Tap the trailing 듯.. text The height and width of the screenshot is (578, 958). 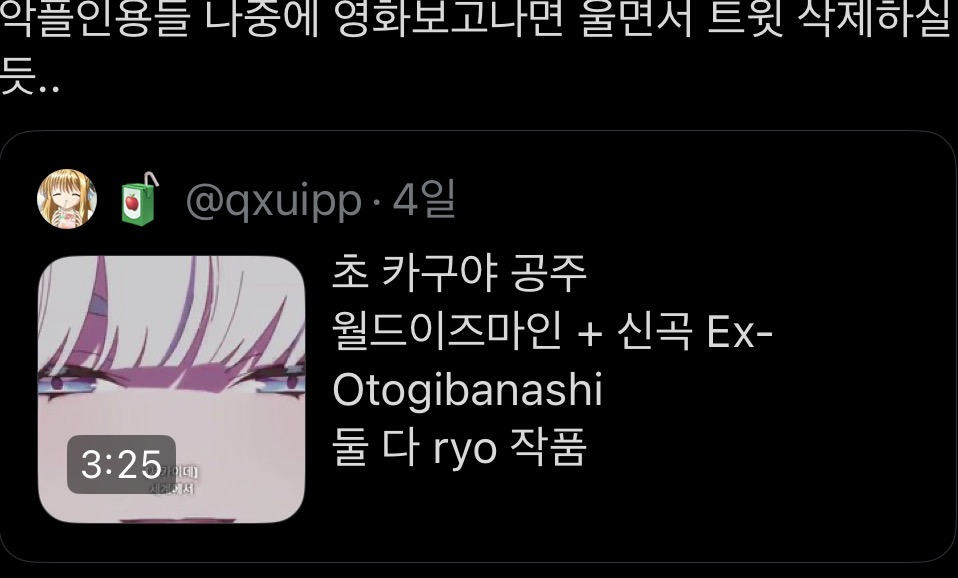(x=30, y=76)
